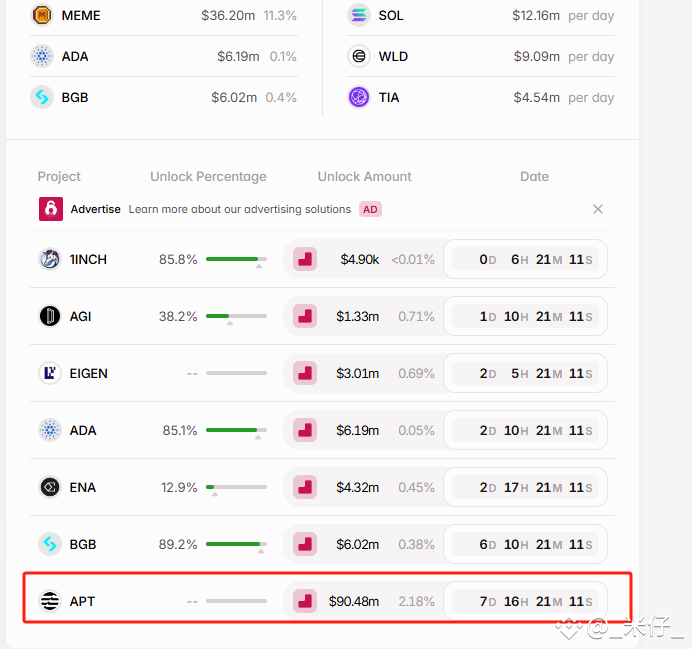Click 1INCH's $4.90k unlock amount
692x649 pixels.
360,259
